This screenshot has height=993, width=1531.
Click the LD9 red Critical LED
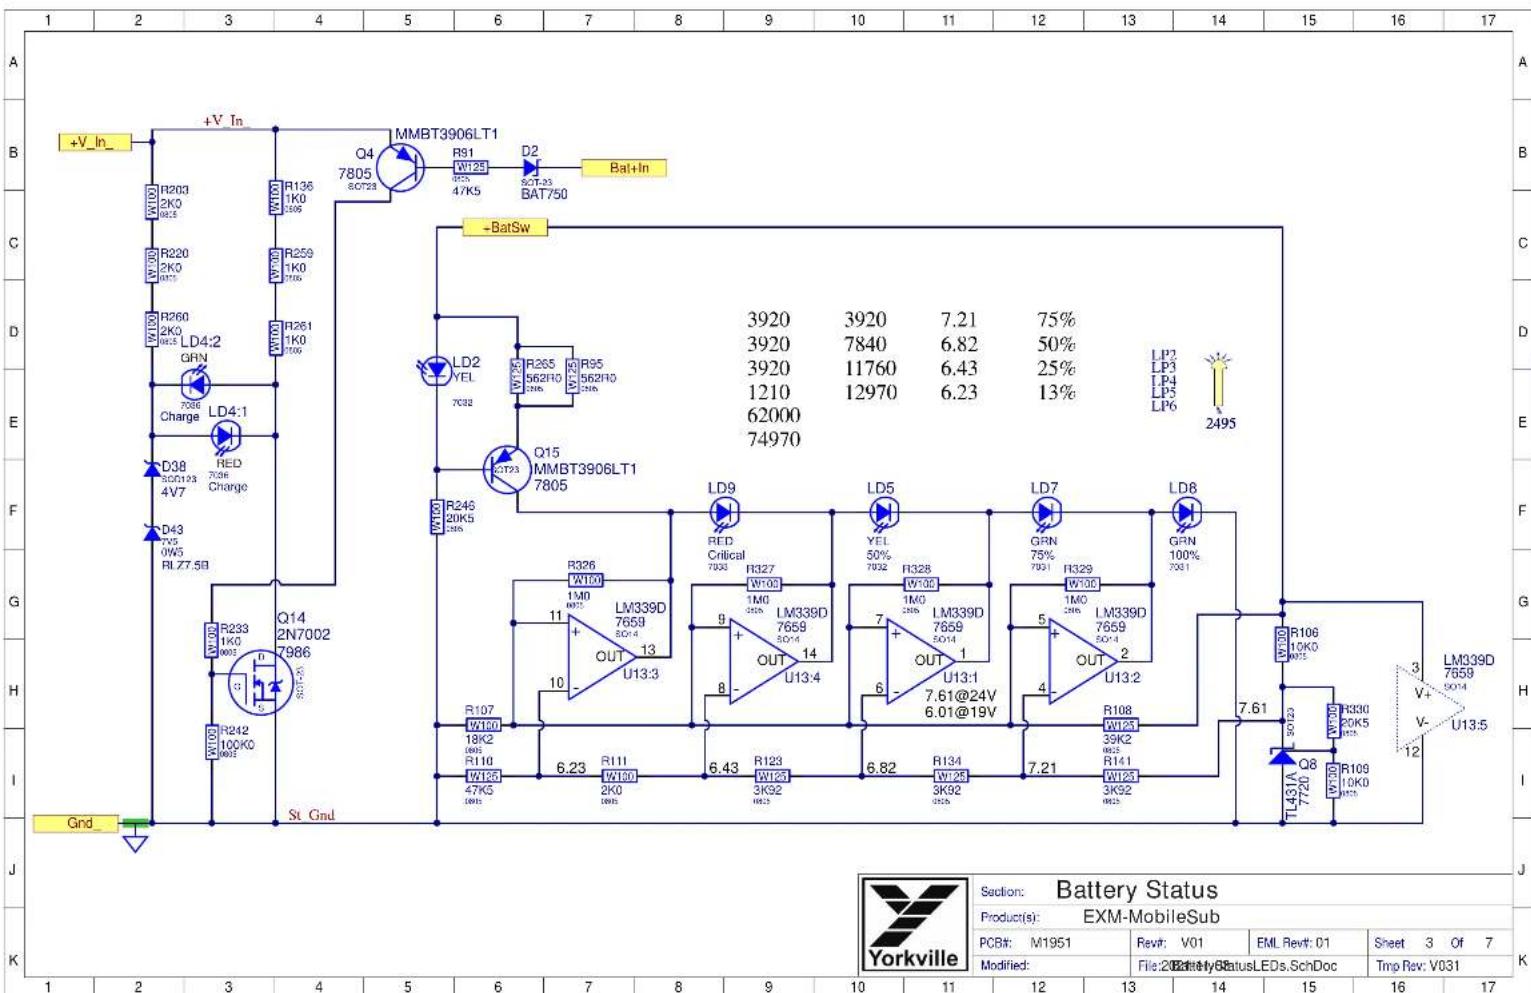point(723,513)
